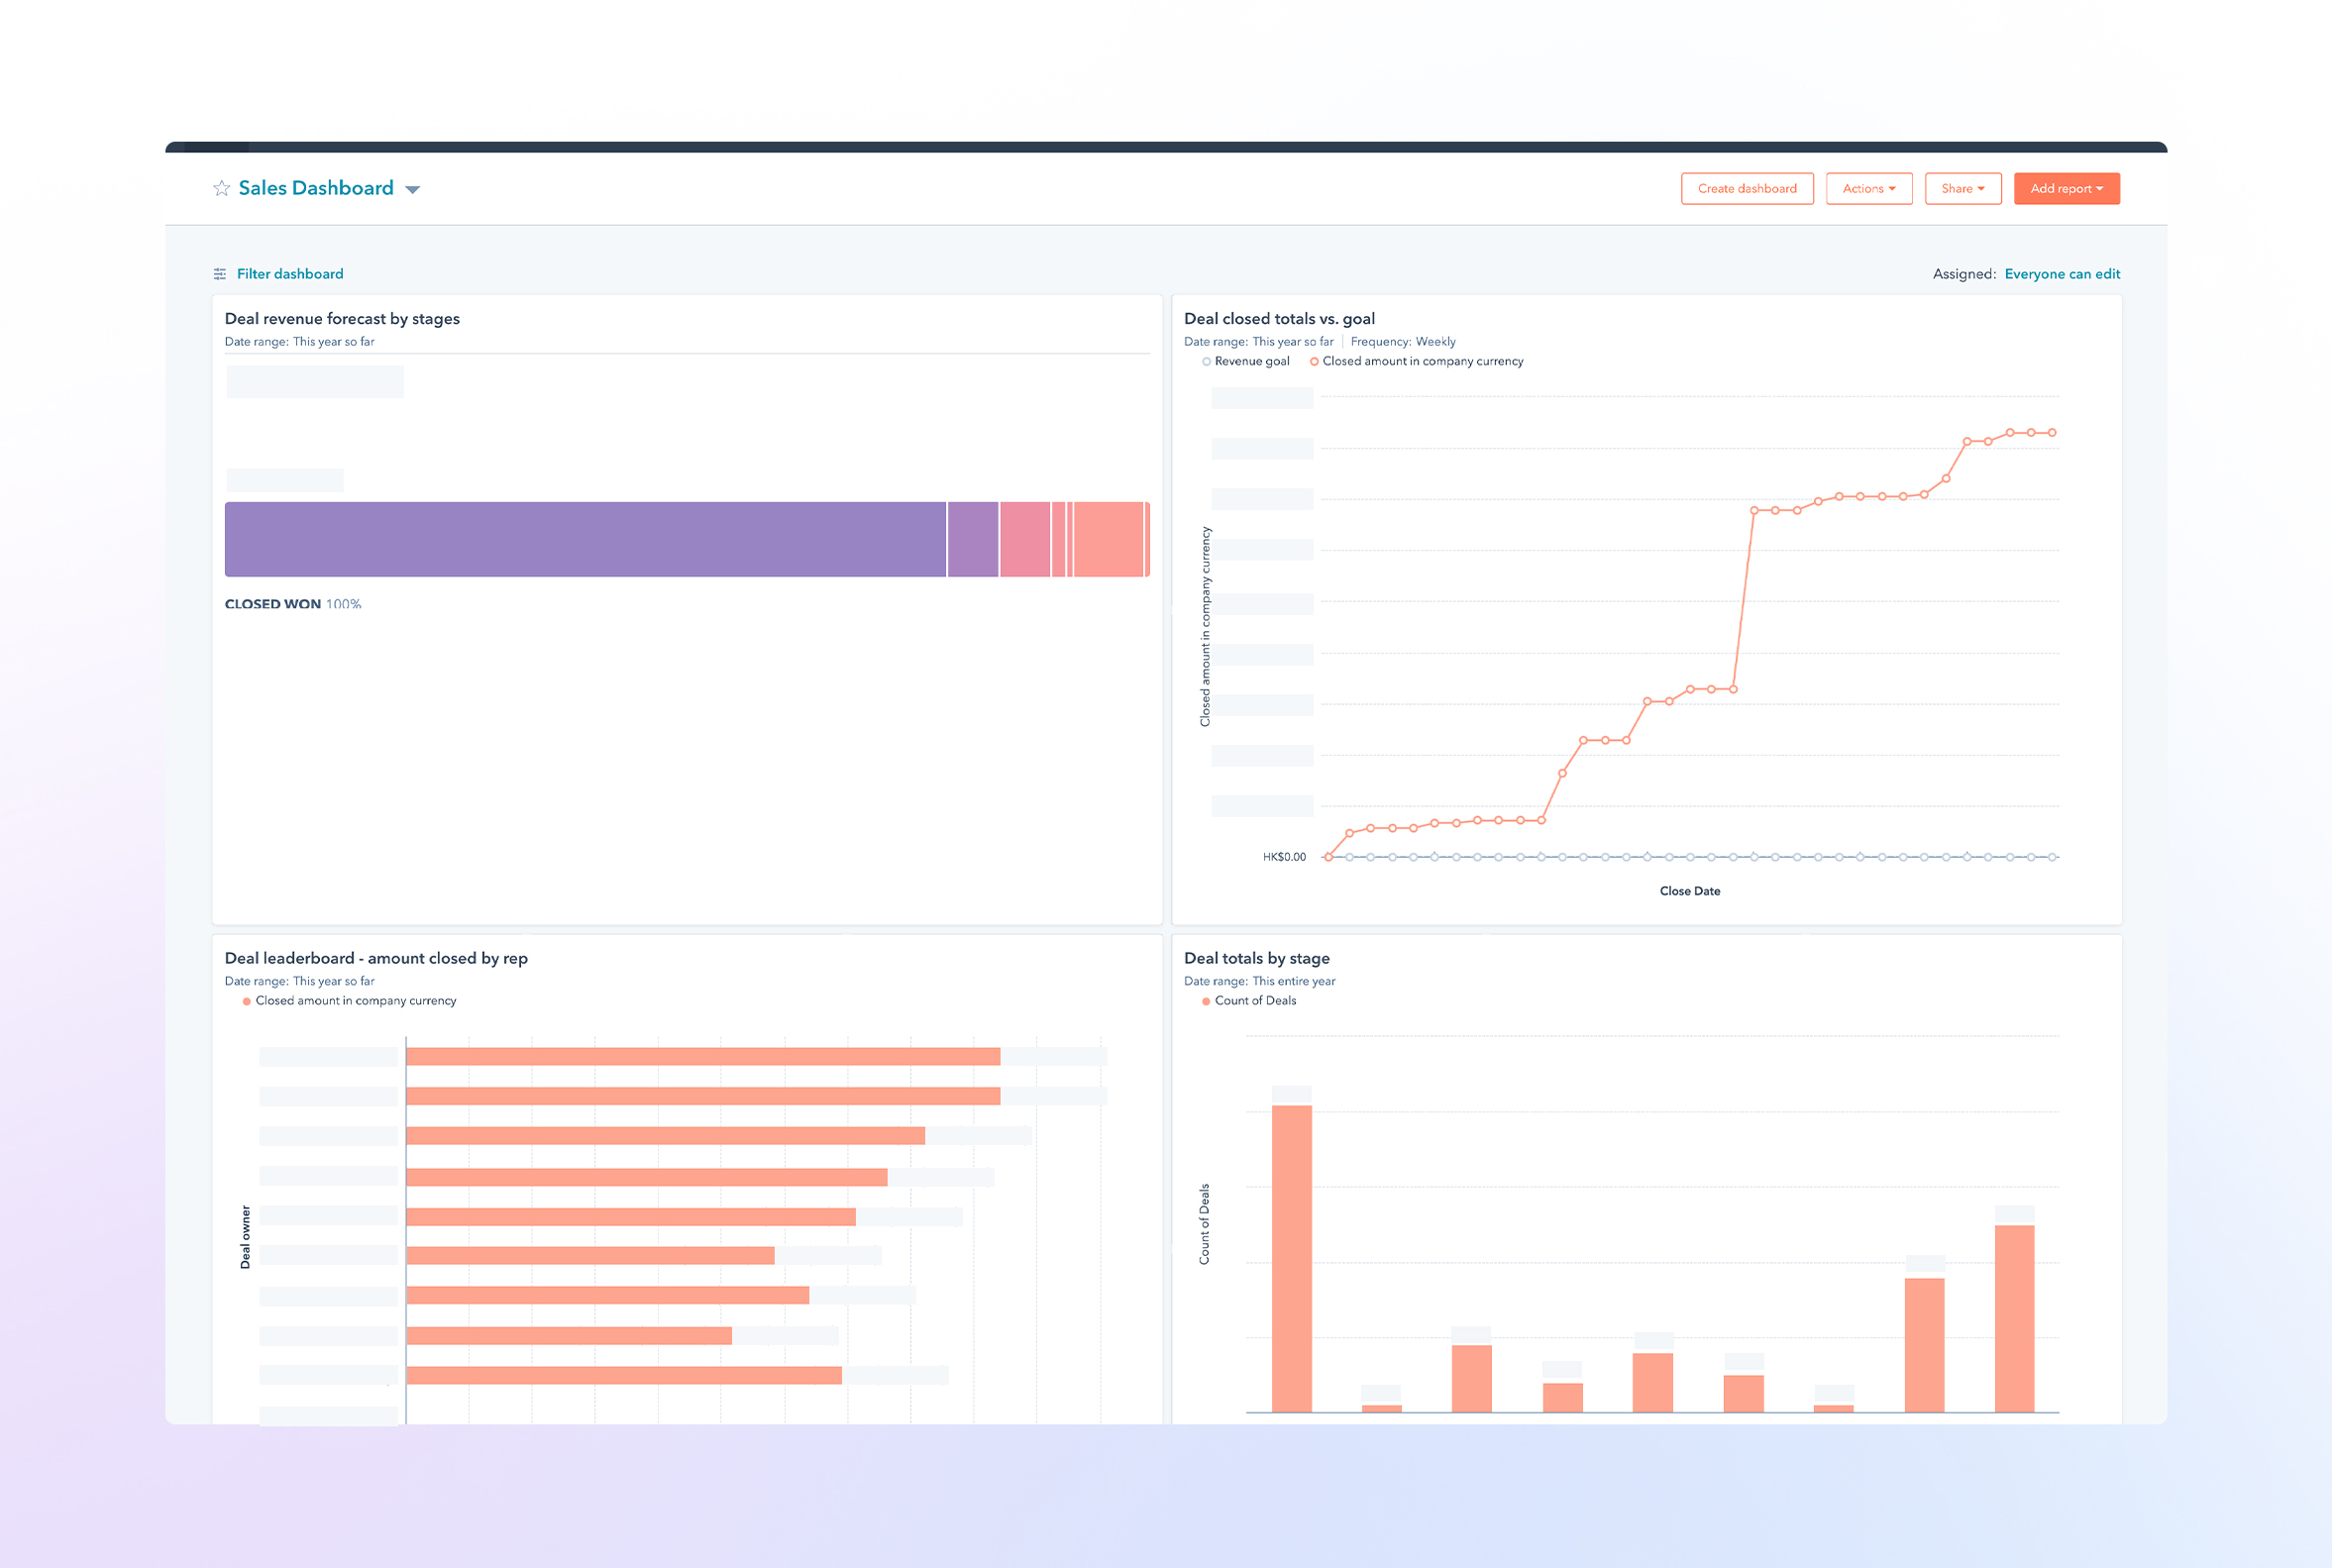This screenshot has width=2332, height=1568.
Task: Click the filter sliders icon beside Filter dashboard
Action: coord(220,273)
